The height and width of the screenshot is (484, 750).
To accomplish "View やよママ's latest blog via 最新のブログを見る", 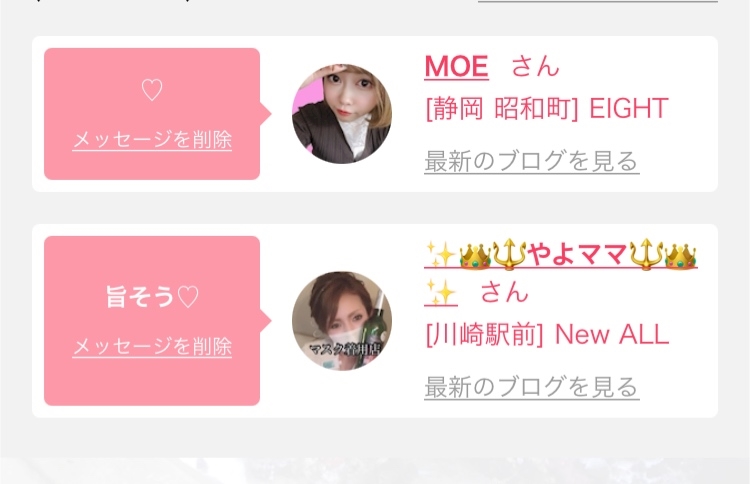I will (x=531, y=386).
